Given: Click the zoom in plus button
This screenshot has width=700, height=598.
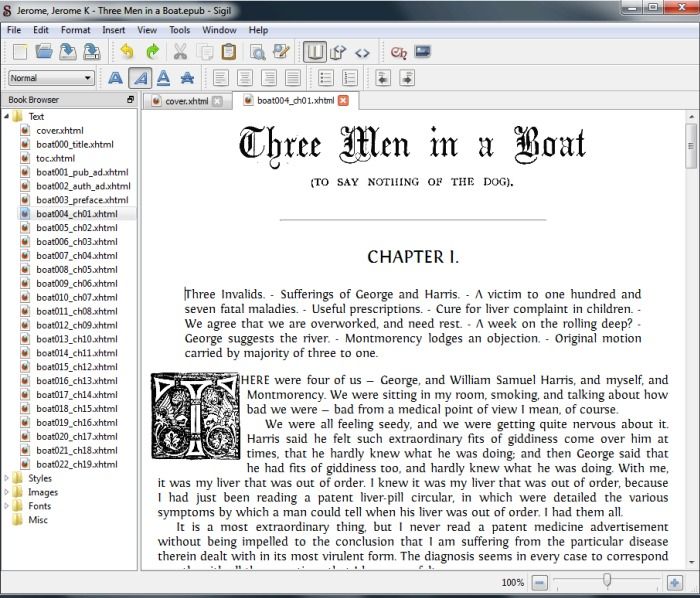Looking at the screenshot, I should tap(675, 582).
